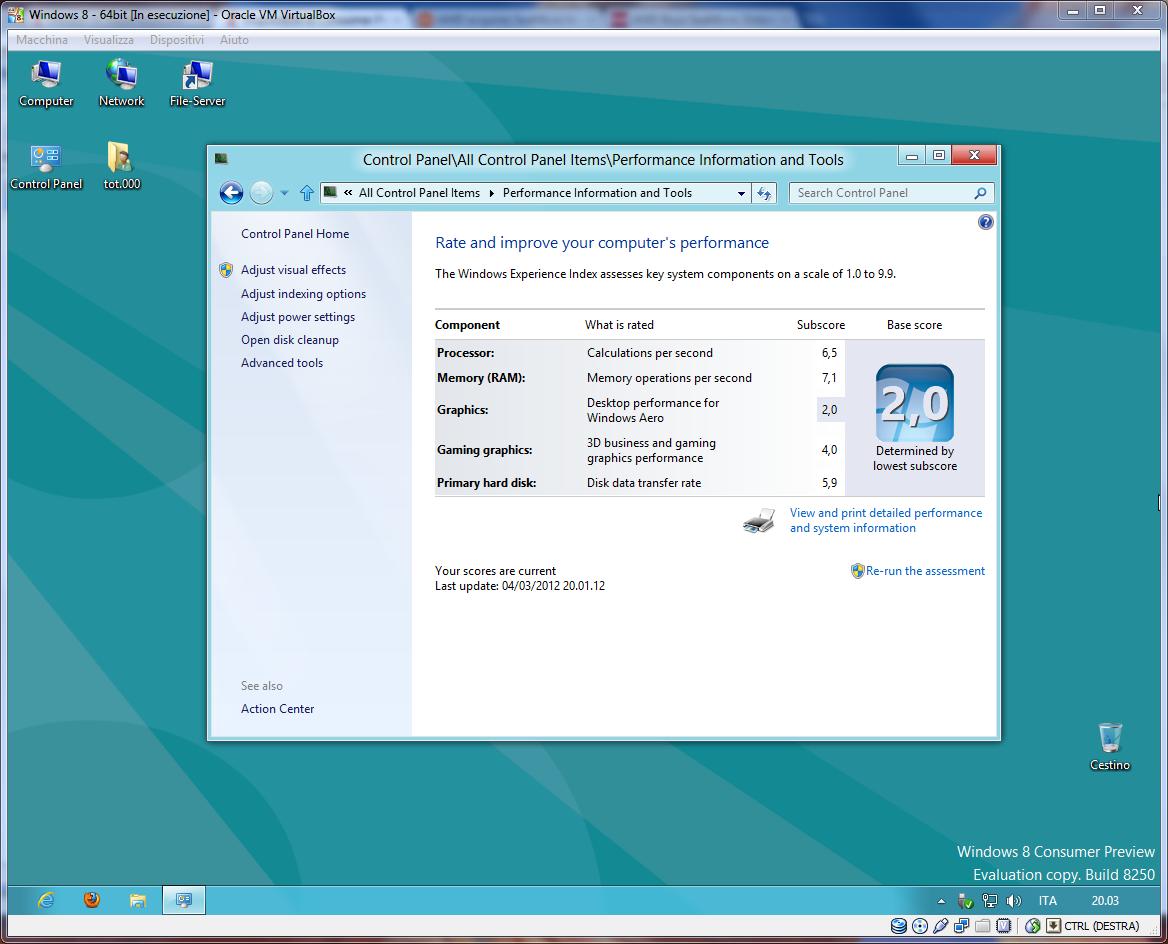
Task: Launch Firefox from the taskbar
Action: (92, 900)
